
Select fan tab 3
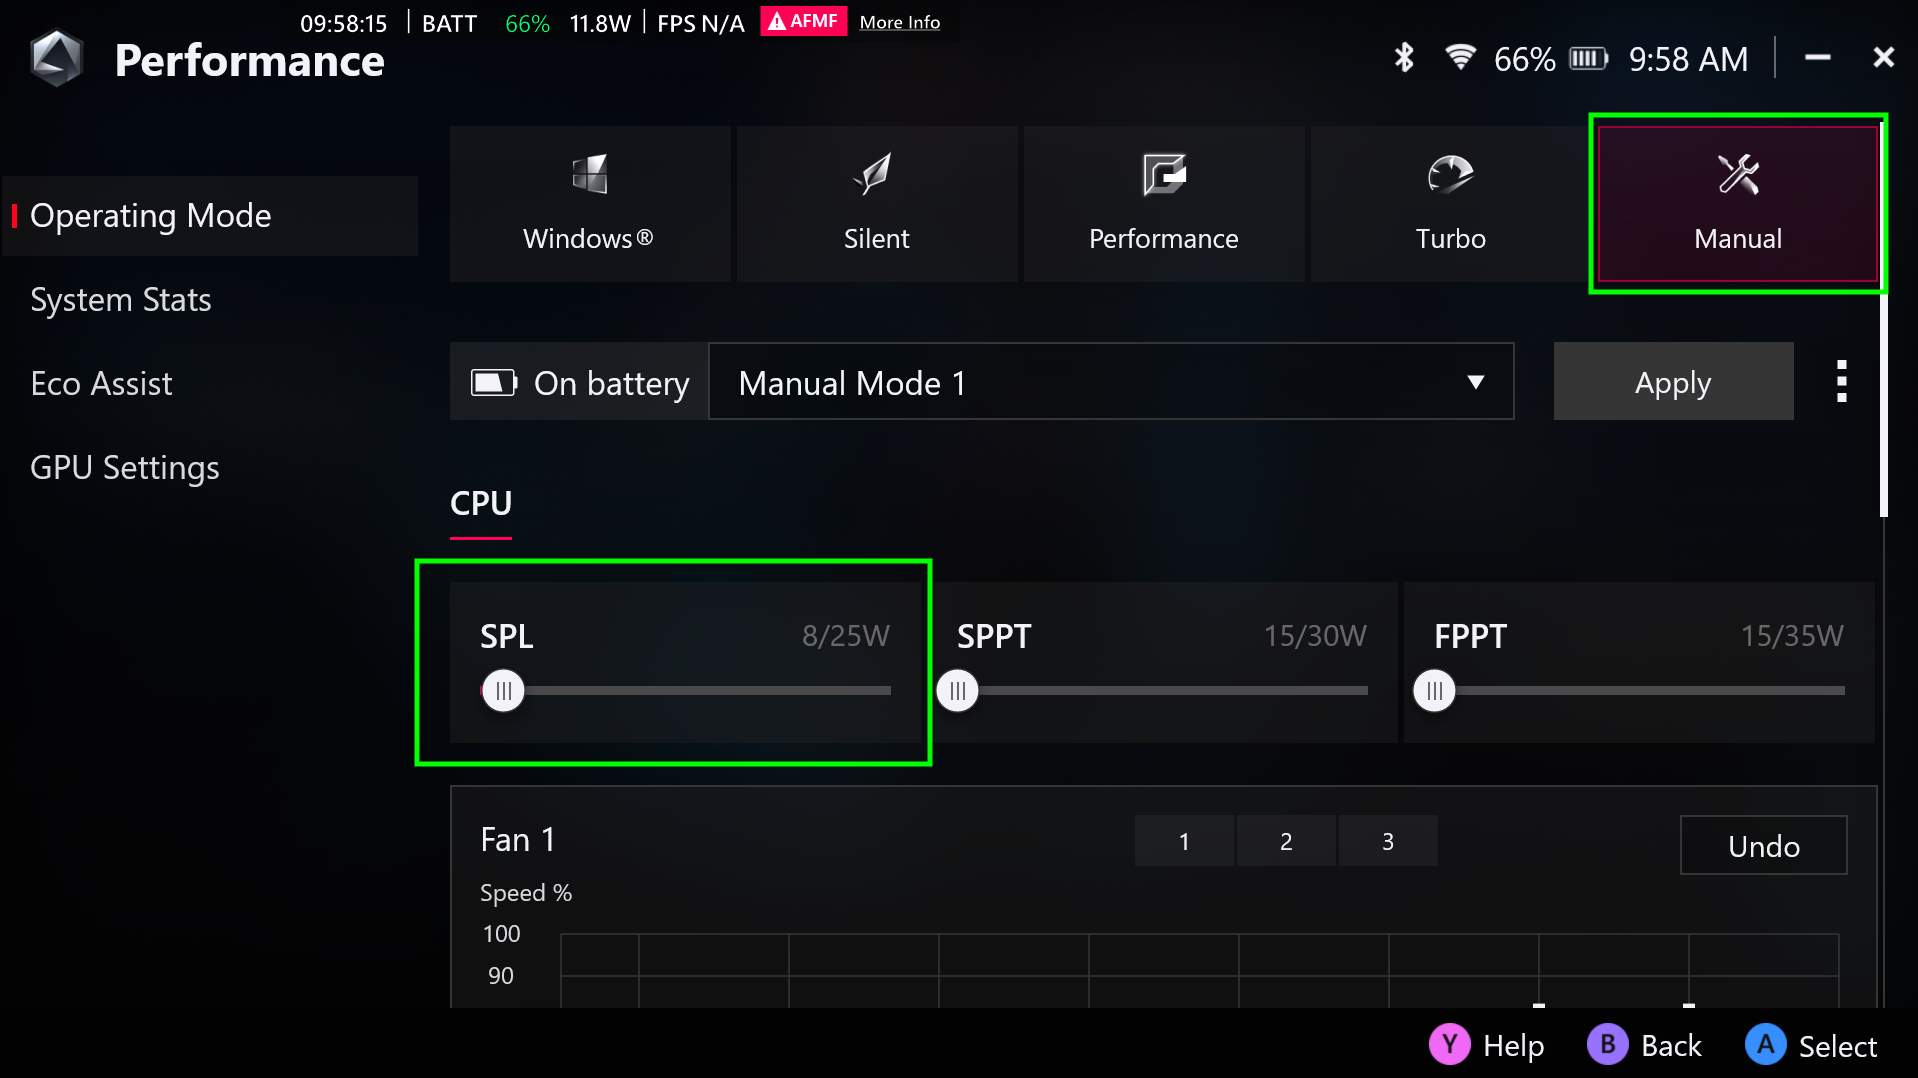1388,841
